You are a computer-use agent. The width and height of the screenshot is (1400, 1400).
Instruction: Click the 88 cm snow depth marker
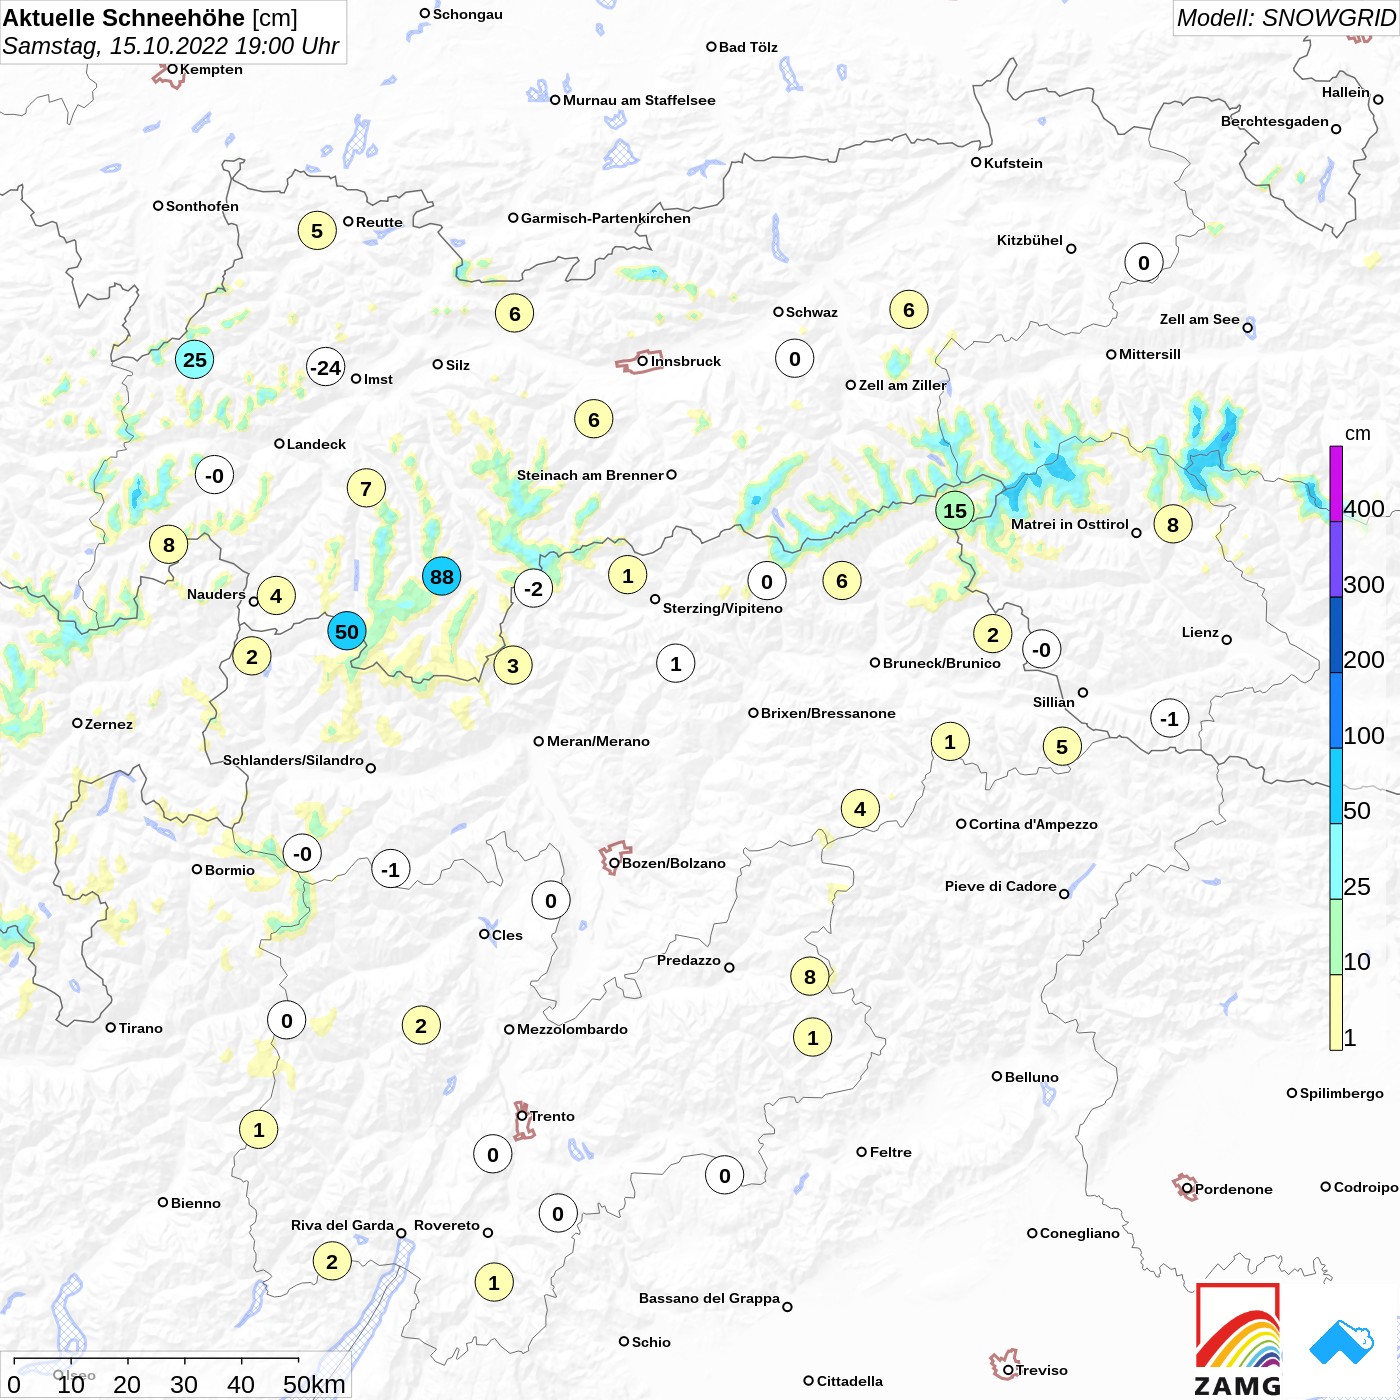click(441, 576)
